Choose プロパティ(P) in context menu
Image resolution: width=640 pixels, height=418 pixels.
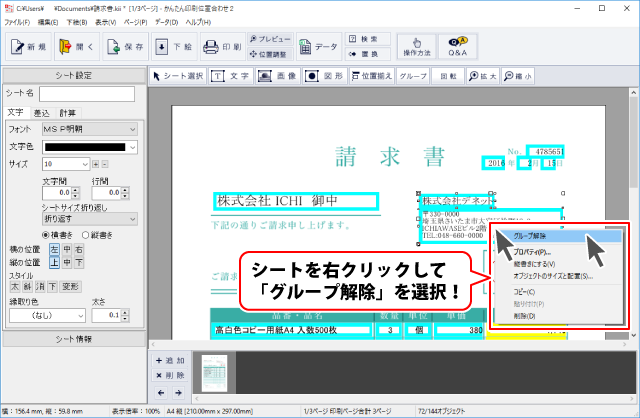point(532,252)
